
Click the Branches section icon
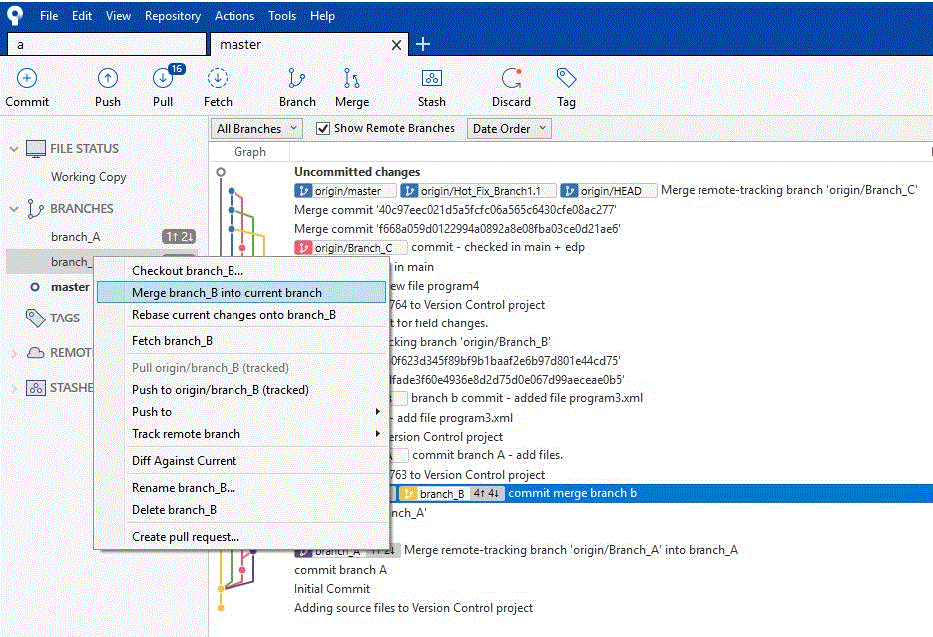coord(36,209)
